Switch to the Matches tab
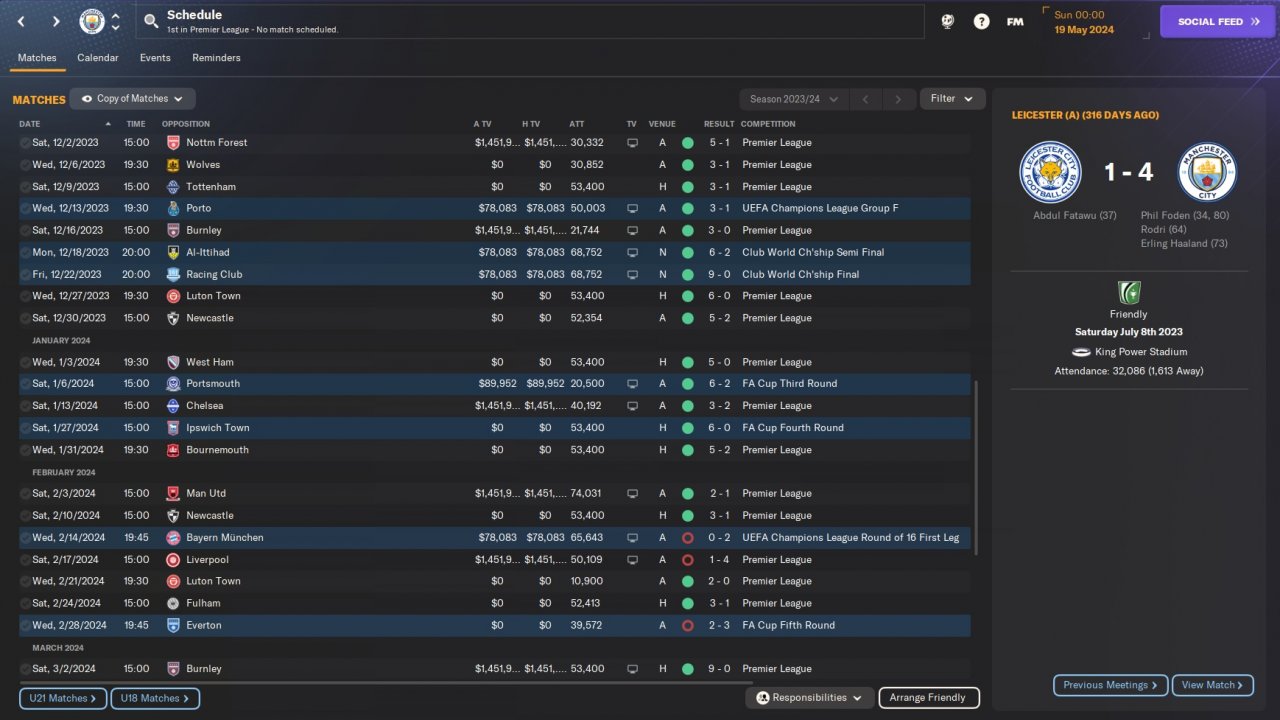Screen dimensions: 1280x720 pos(37,58)
